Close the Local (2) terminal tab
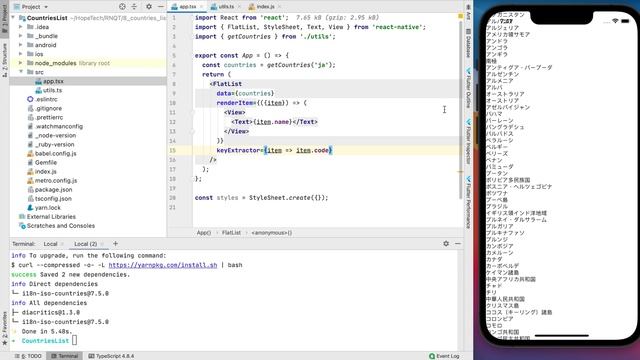The height and width of the screenshot is (360, 640). 102,244
